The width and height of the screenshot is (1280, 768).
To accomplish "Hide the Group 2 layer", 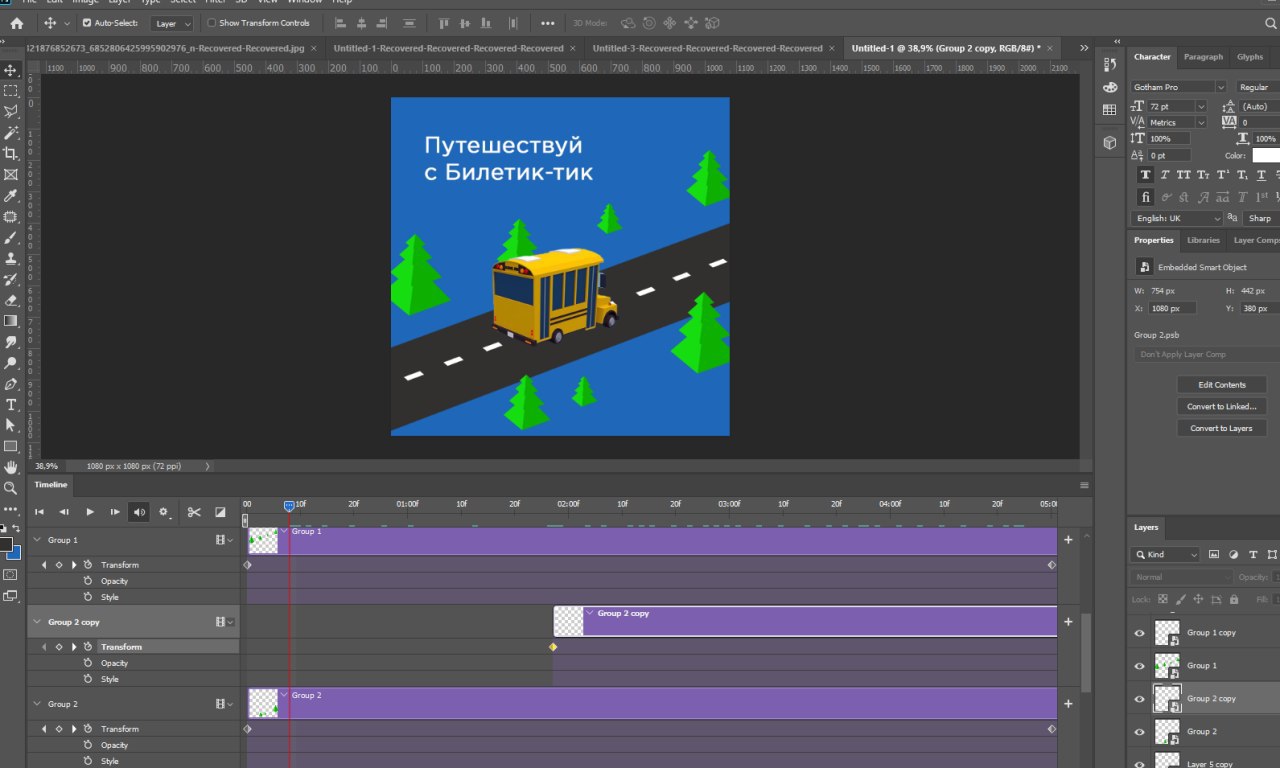I will (1139, 732).
